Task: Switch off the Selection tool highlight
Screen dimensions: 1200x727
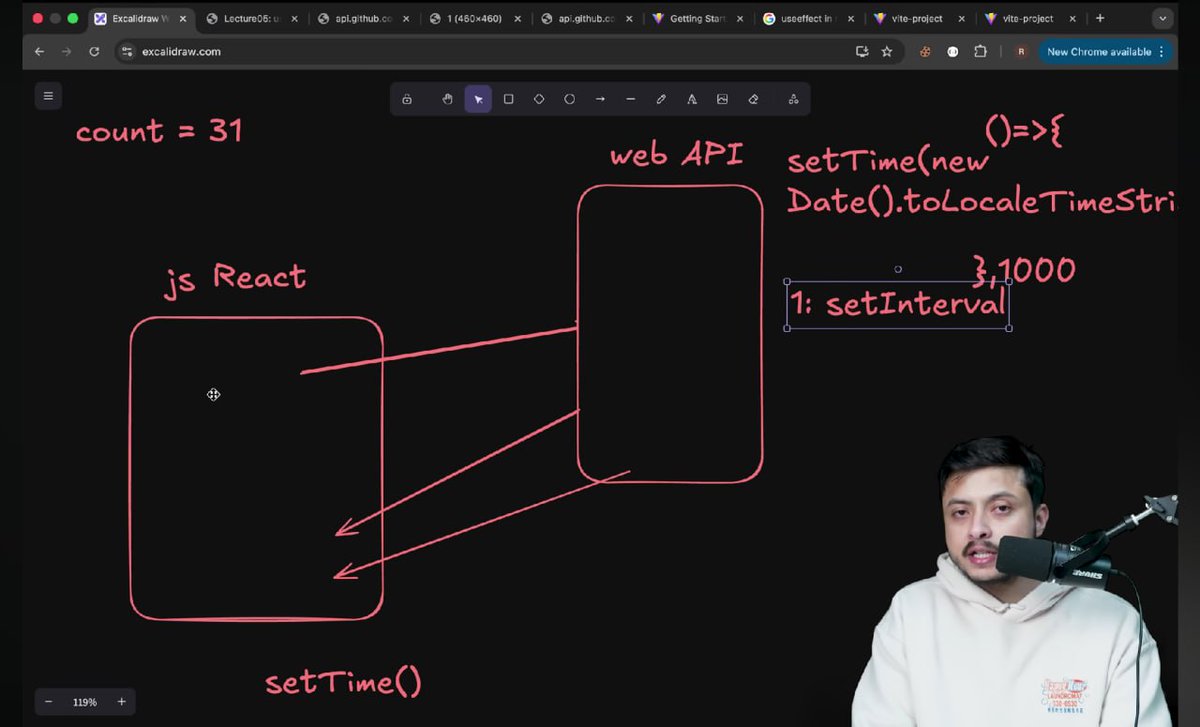Action: pyautogui.click(x=478, y=99)
